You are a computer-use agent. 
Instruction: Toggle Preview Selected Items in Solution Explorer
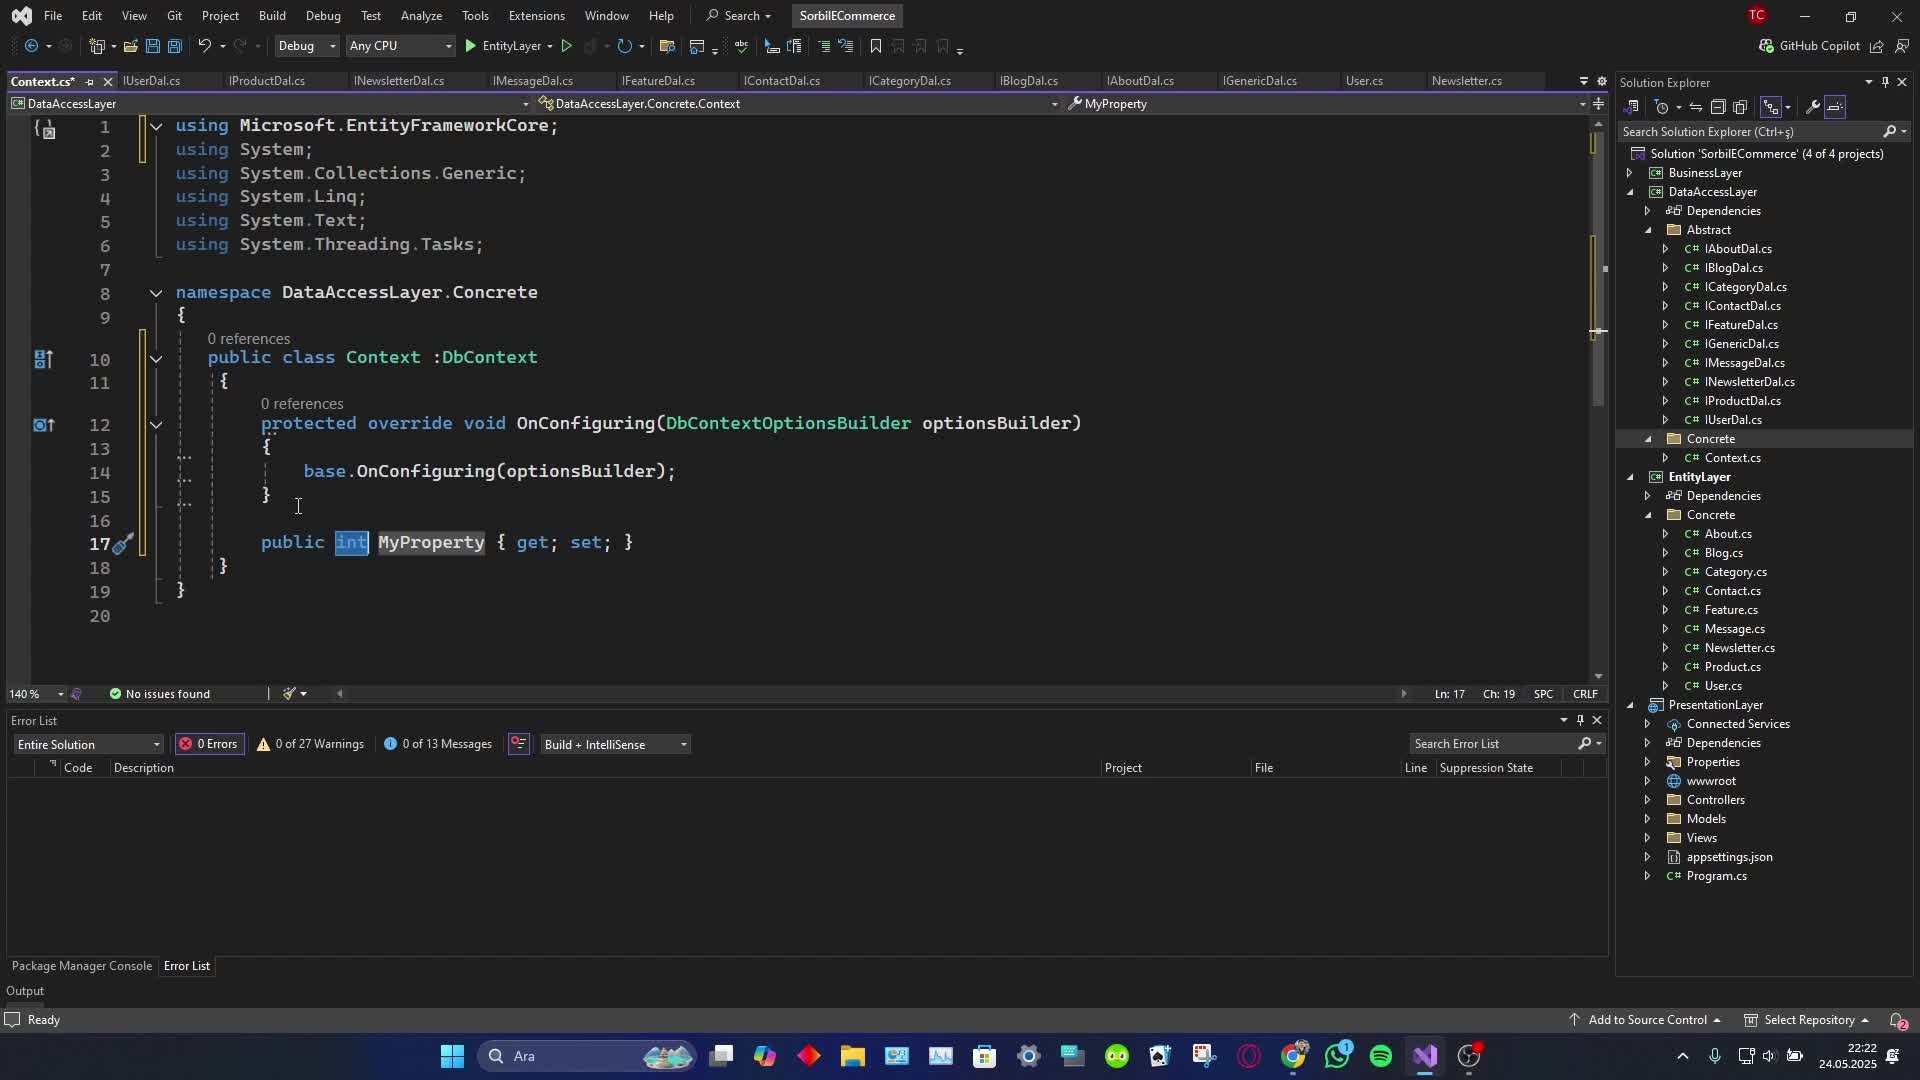click(x=1835, y=107)
